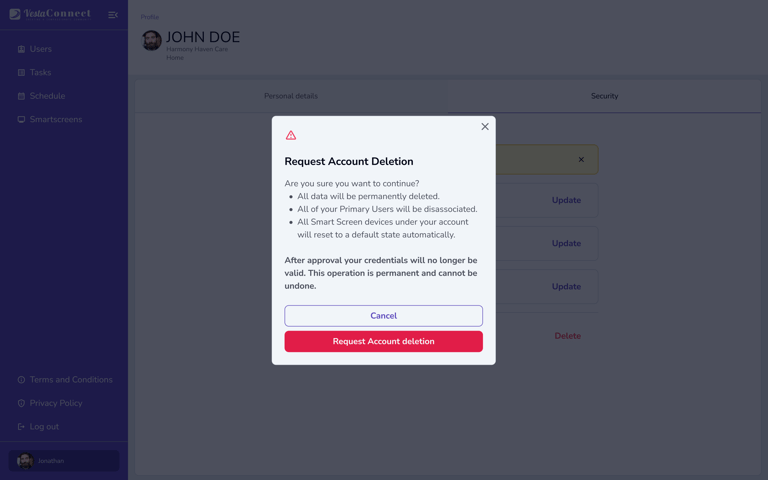Open the Privacy Policy link
768x480 pixels.
[56, 403]
